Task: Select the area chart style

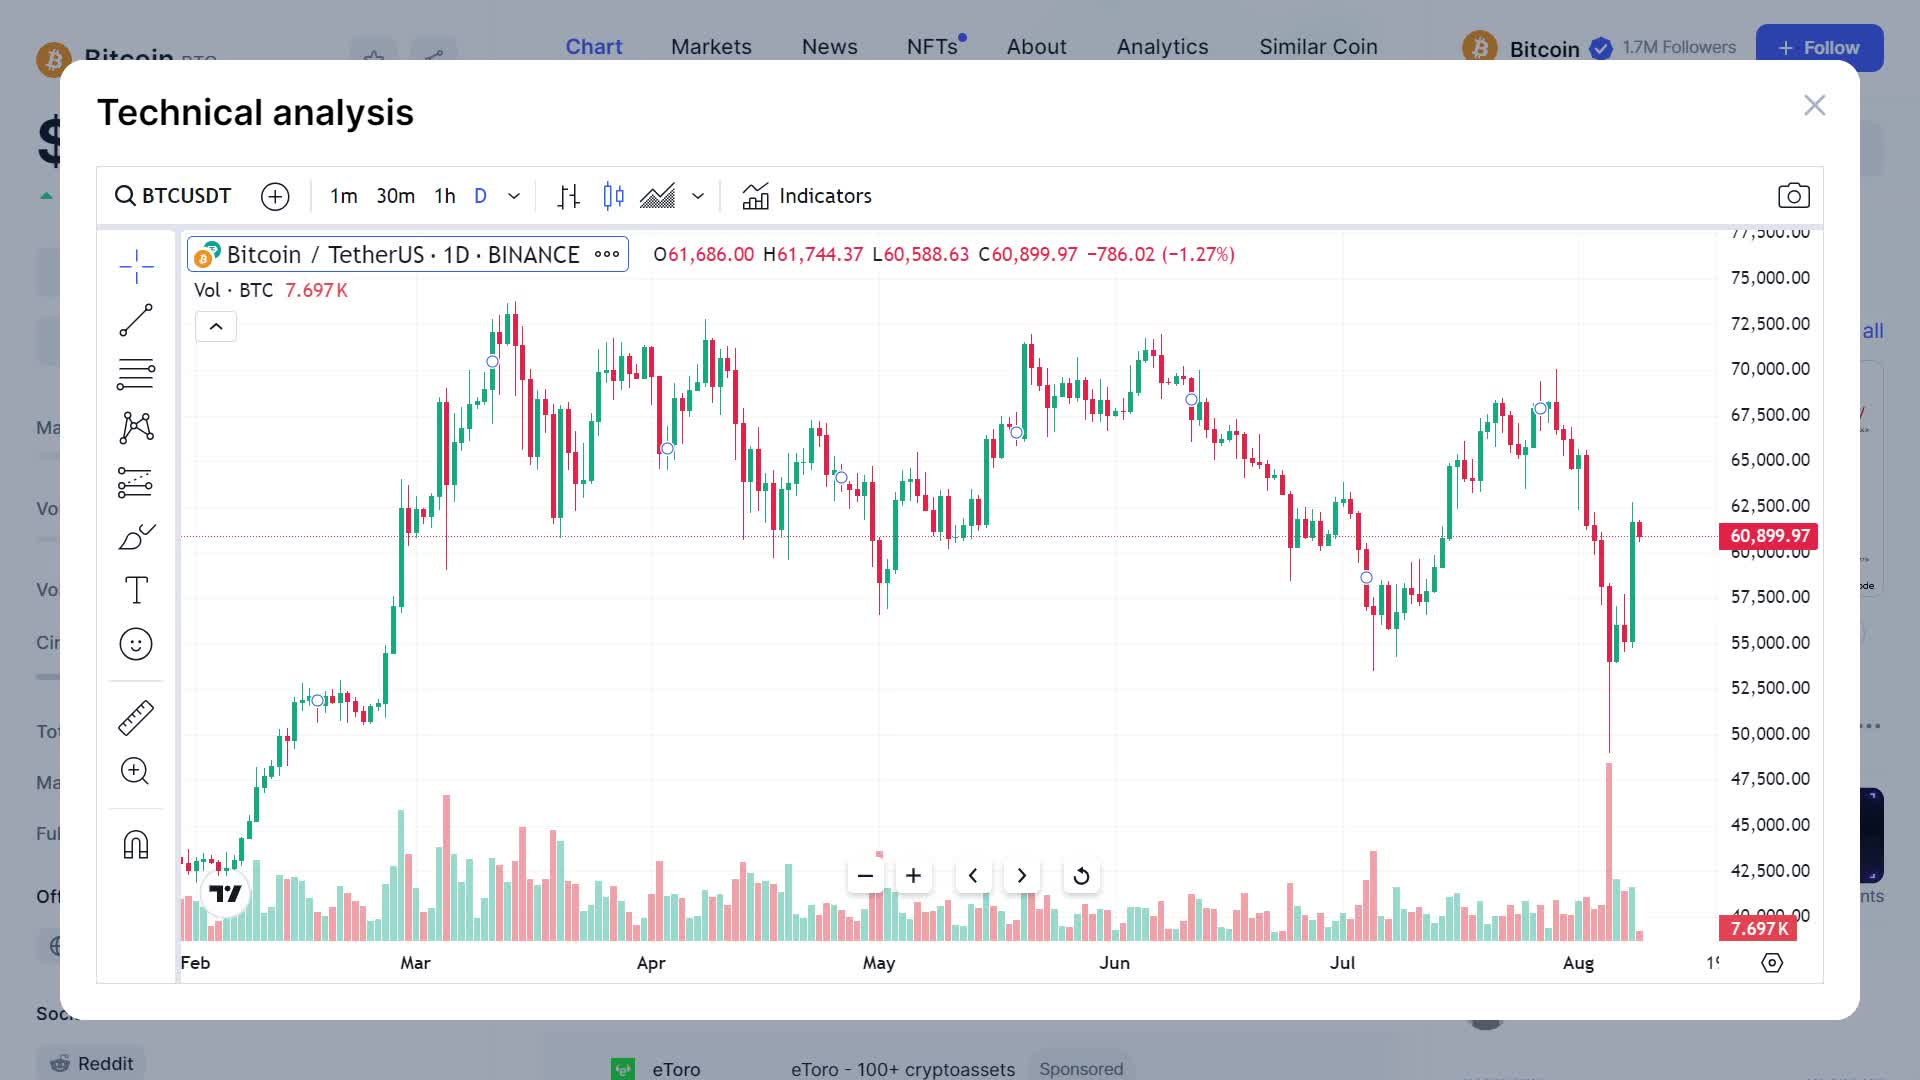Action: [658, 196]
